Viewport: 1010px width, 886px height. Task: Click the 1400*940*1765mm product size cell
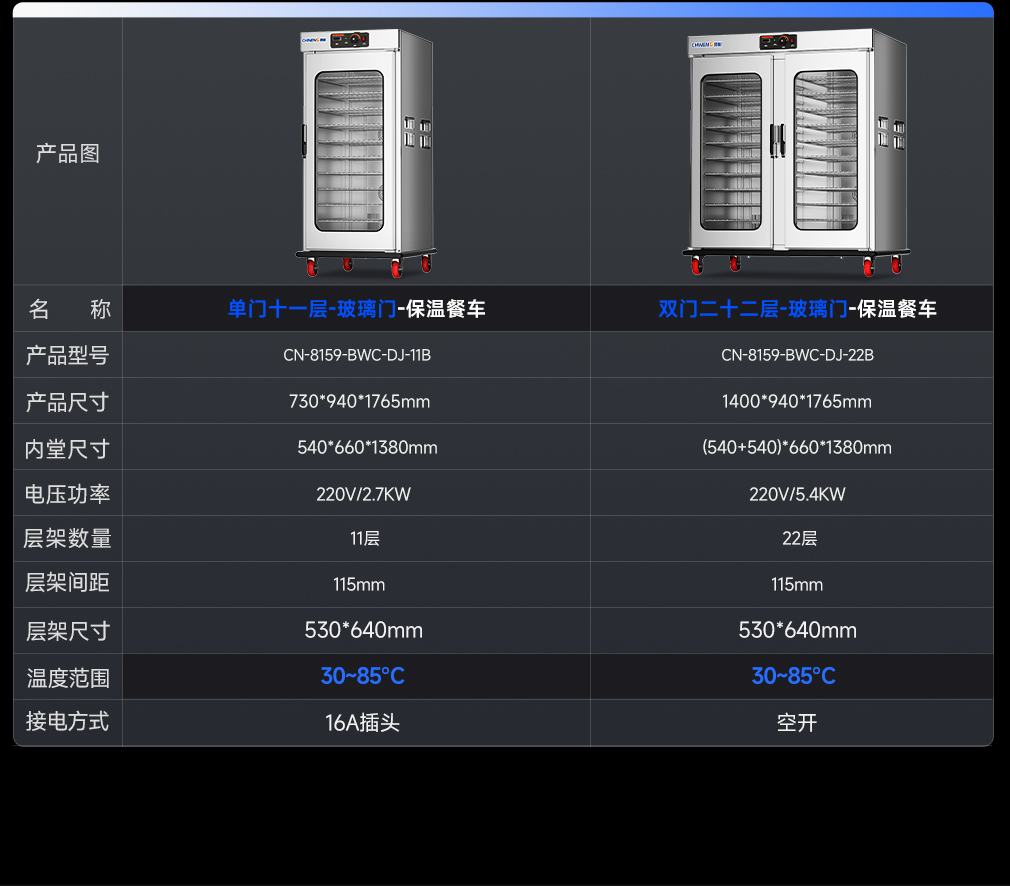[x=797, y=402]
